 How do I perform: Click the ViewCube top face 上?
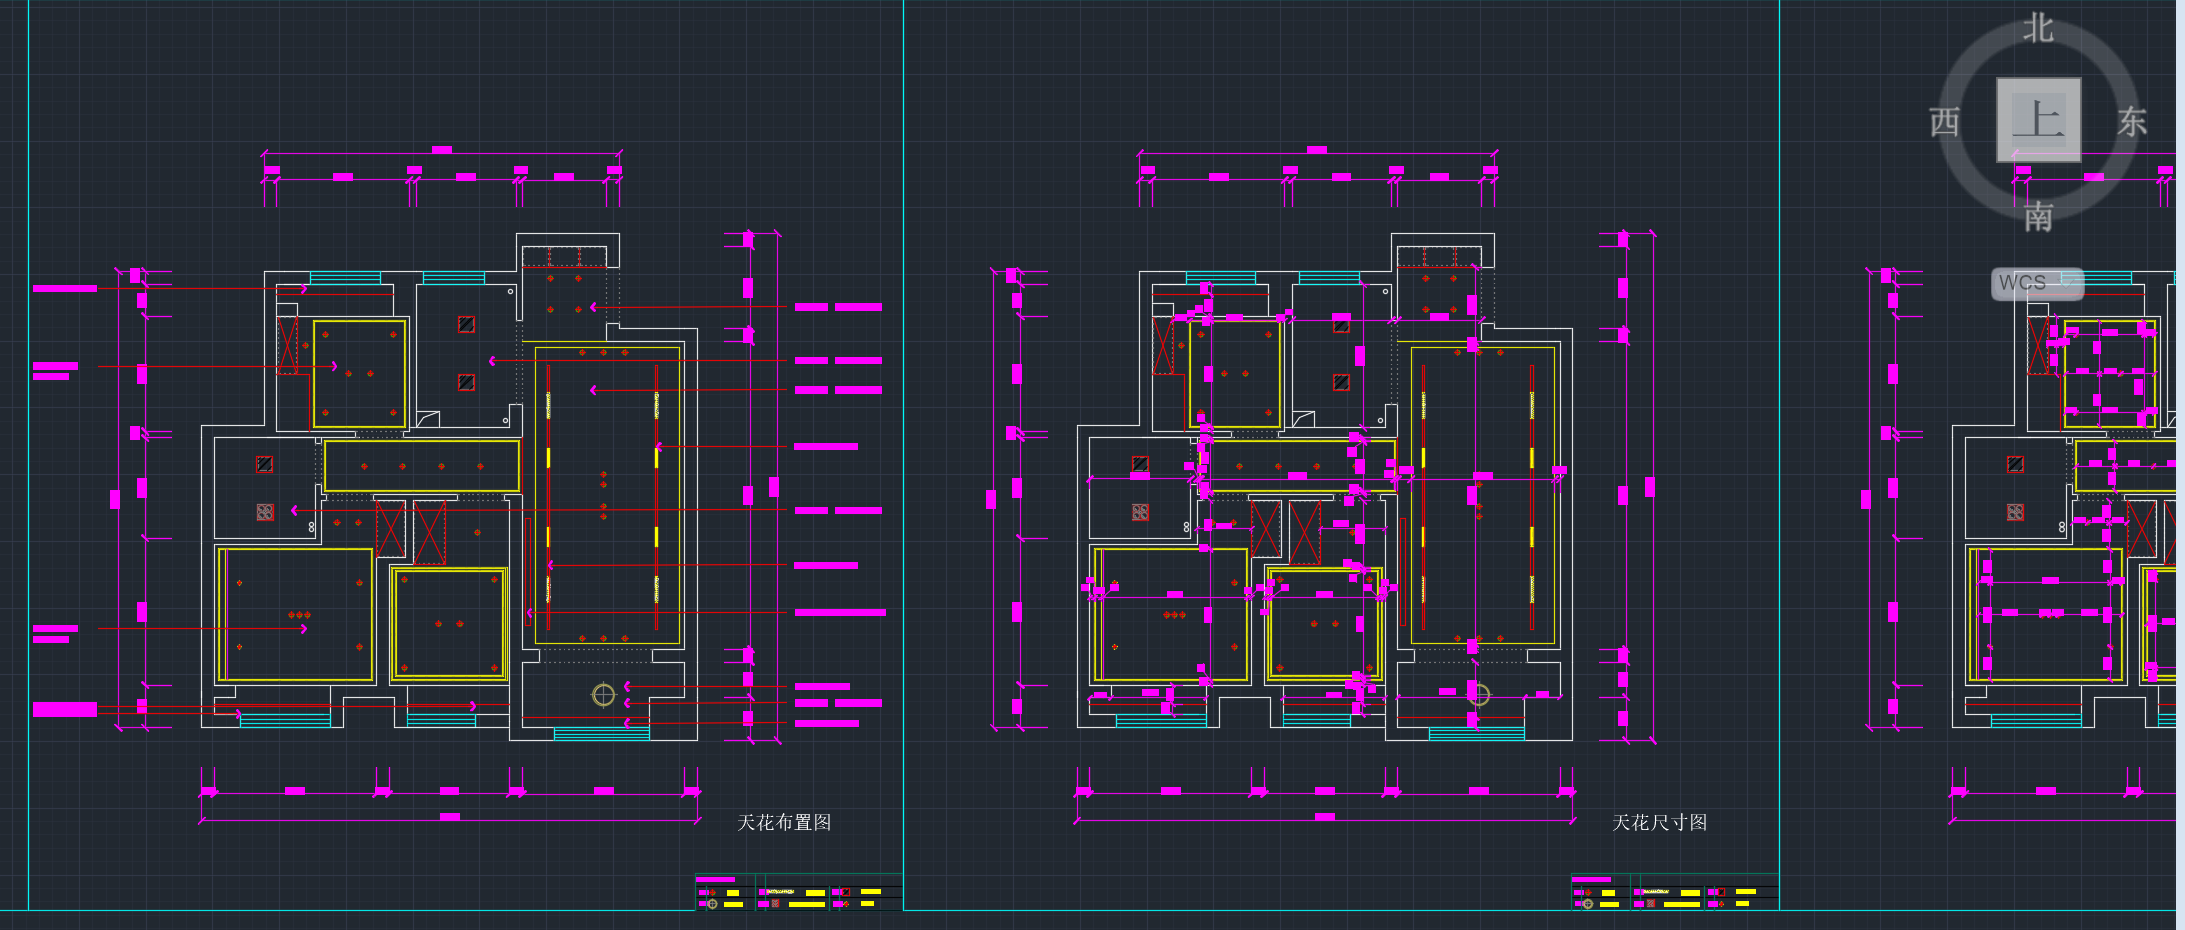tap(2038, 120)
